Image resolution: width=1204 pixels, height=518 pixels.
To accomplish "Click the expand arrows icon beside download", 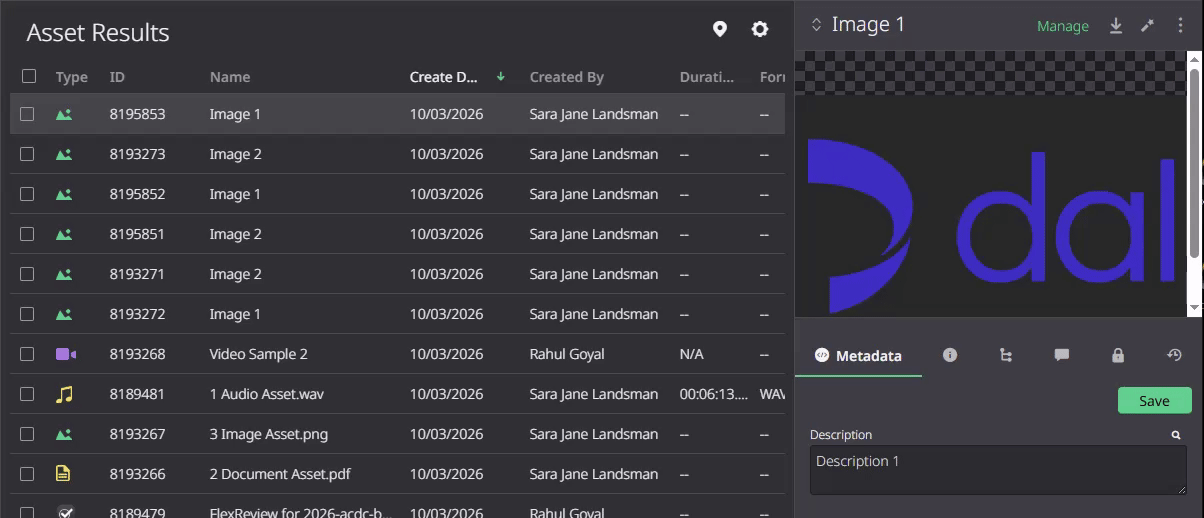I will pyautogui.click(x=1148, y=26).
